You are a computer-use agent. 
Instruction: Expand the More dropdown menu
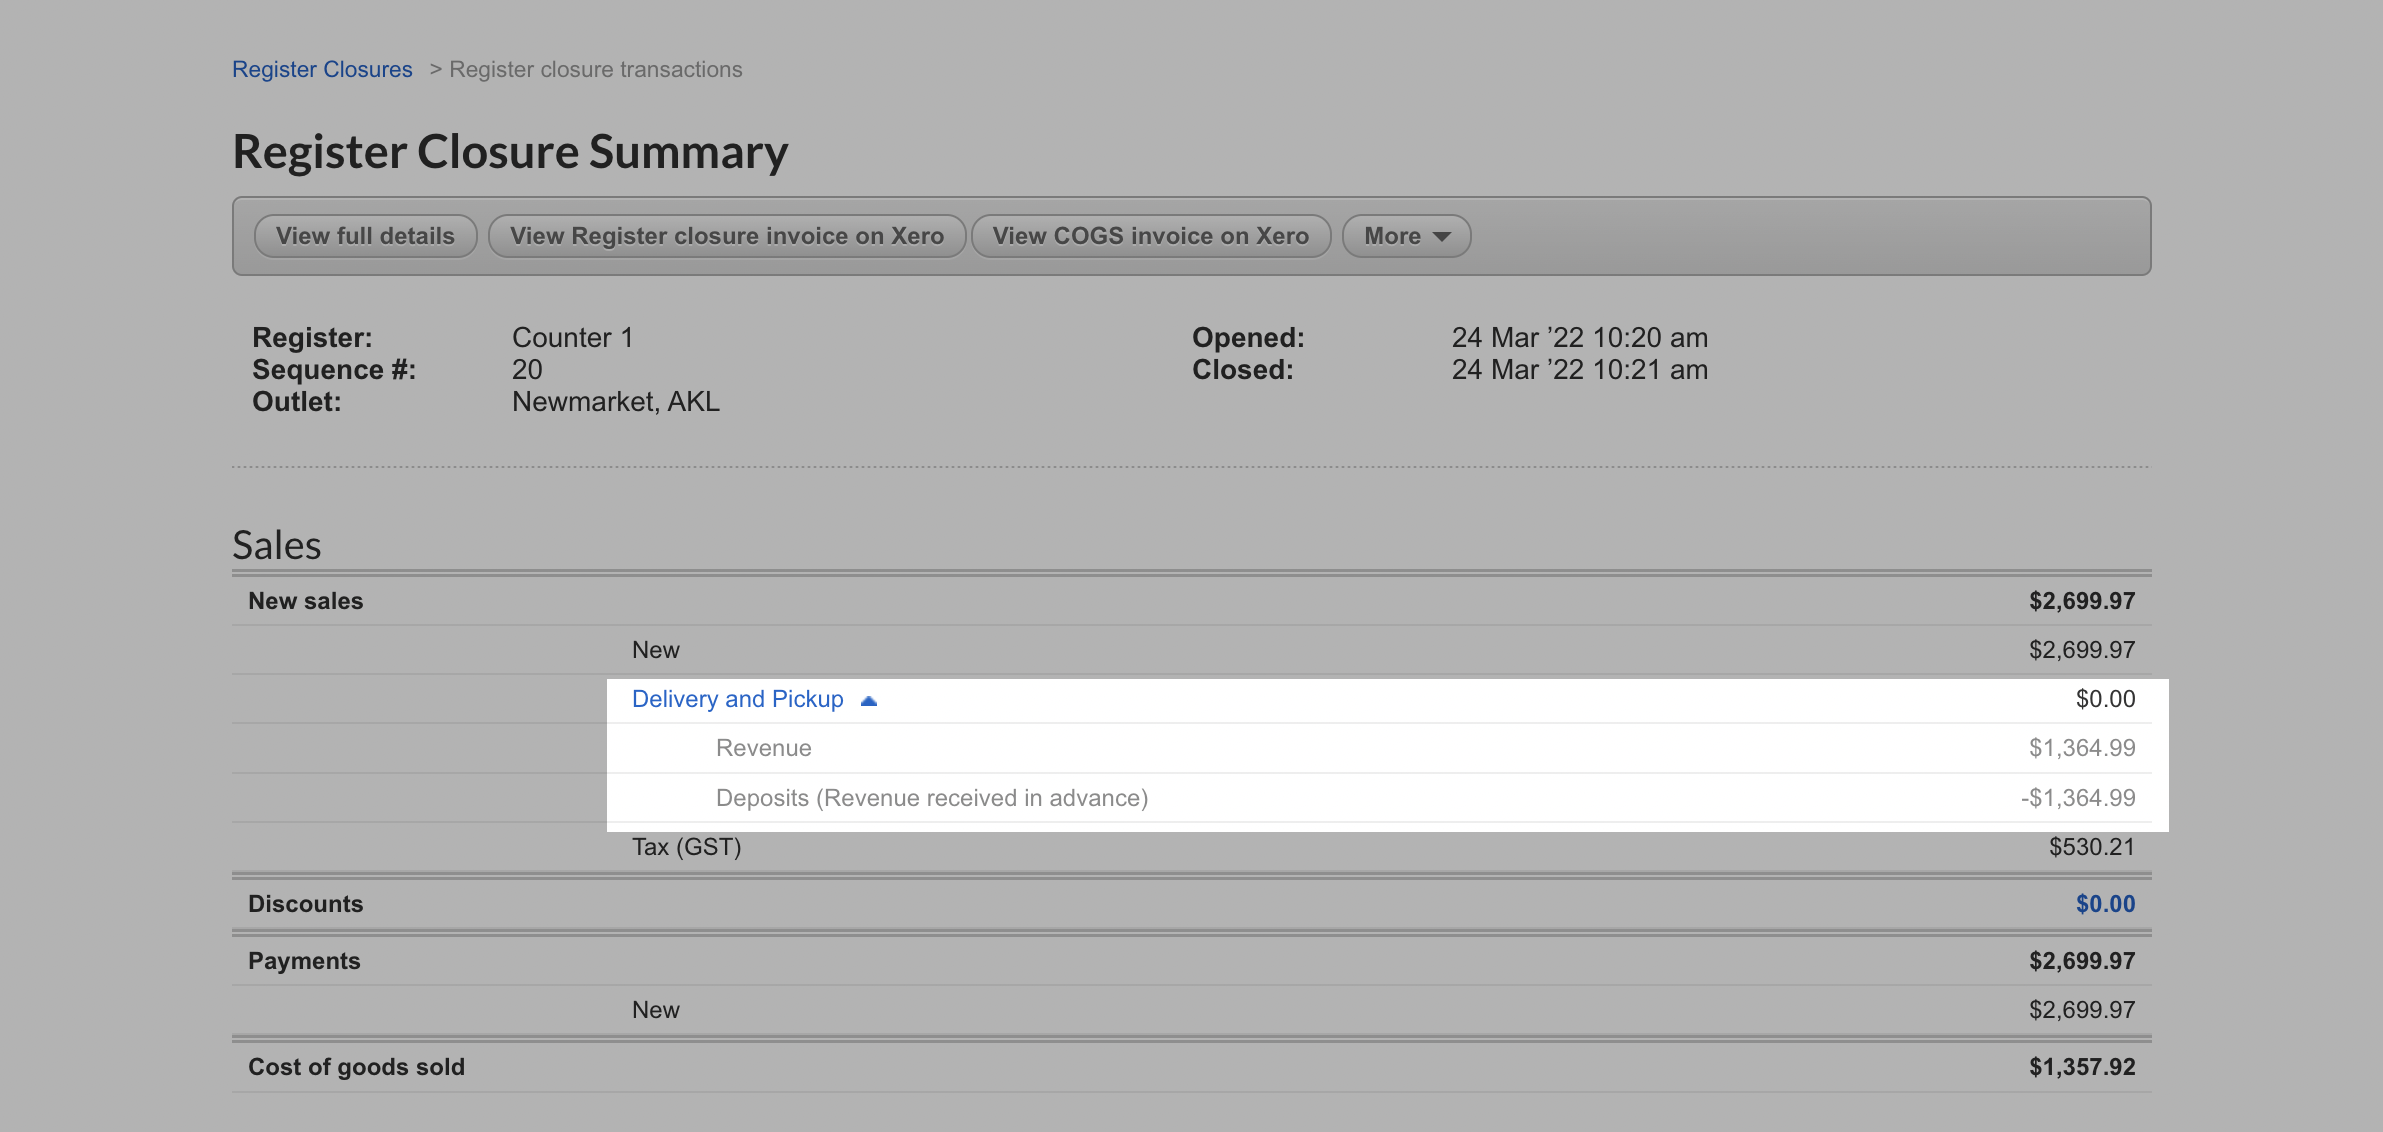tap(1405, 236)
